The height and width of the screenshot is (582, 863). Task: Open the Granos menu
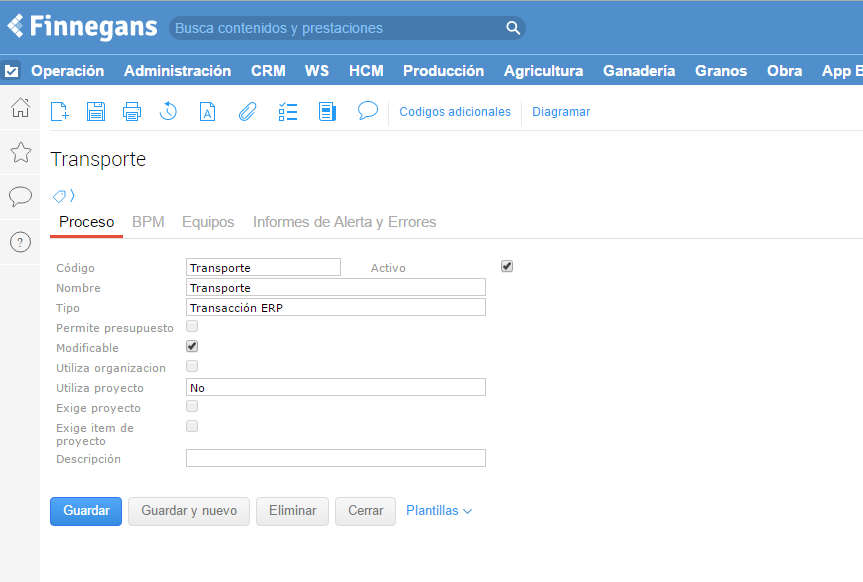(x=721, y=71)
